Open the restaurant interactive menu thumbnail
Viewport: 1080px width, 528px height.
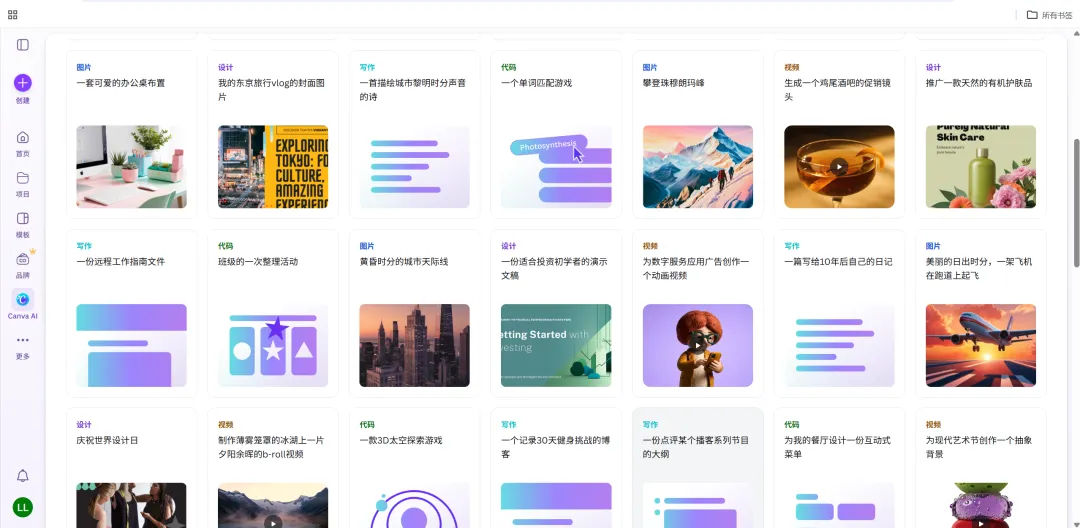pyautogui.click(x=839, y=505)
